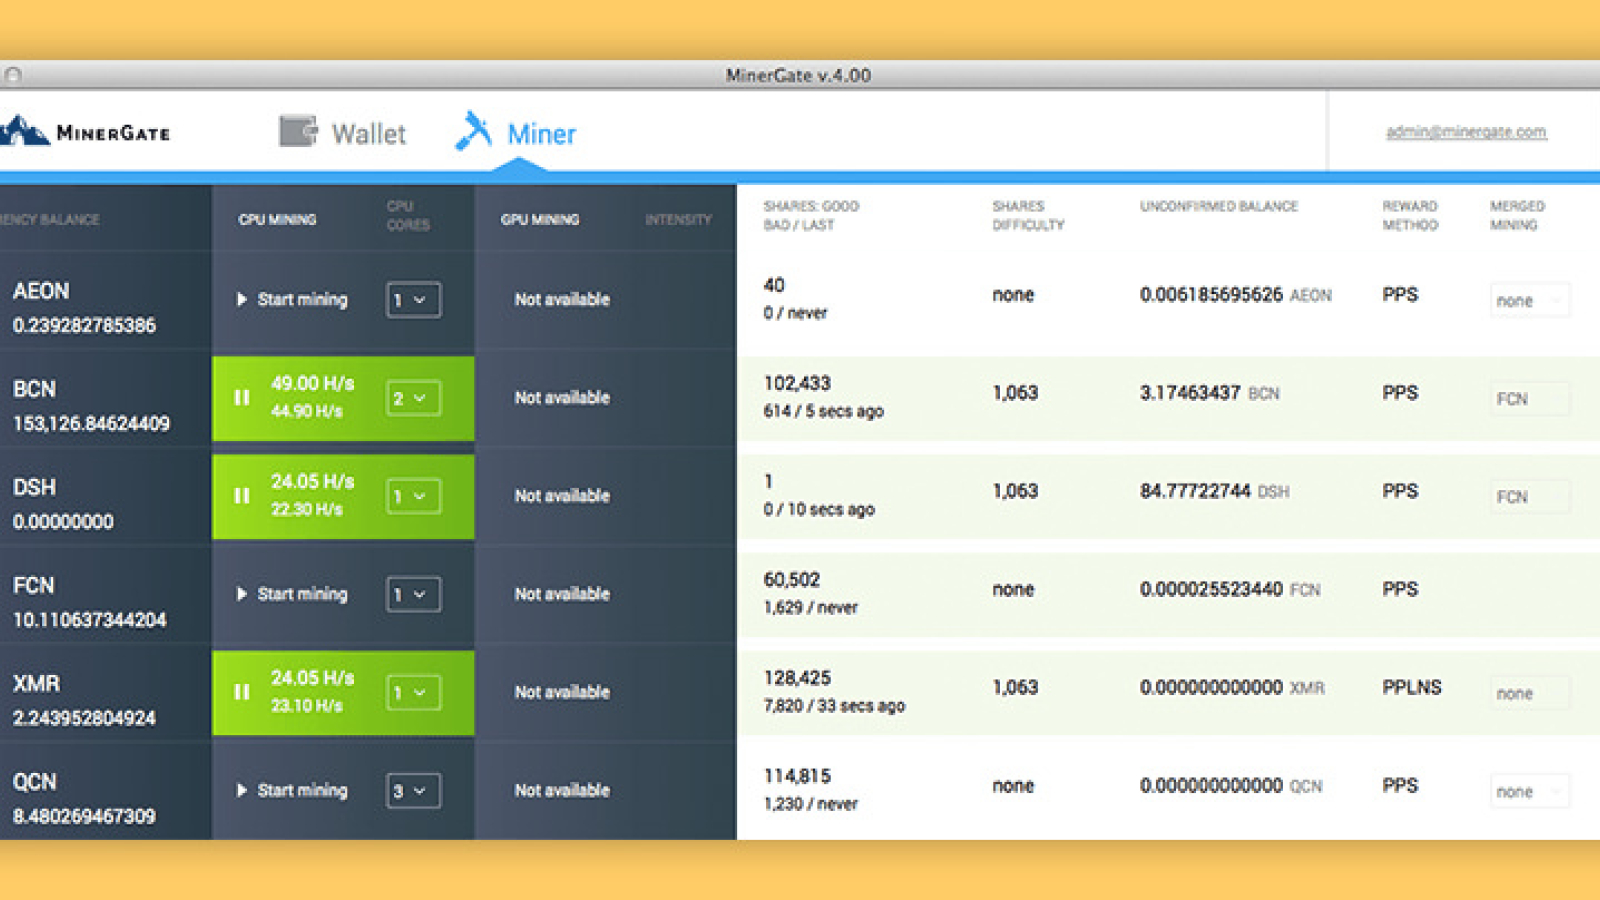Click XMR reward method PPLNS
The width and height of the screenshot is (1600, 900).
point(1412,687)
